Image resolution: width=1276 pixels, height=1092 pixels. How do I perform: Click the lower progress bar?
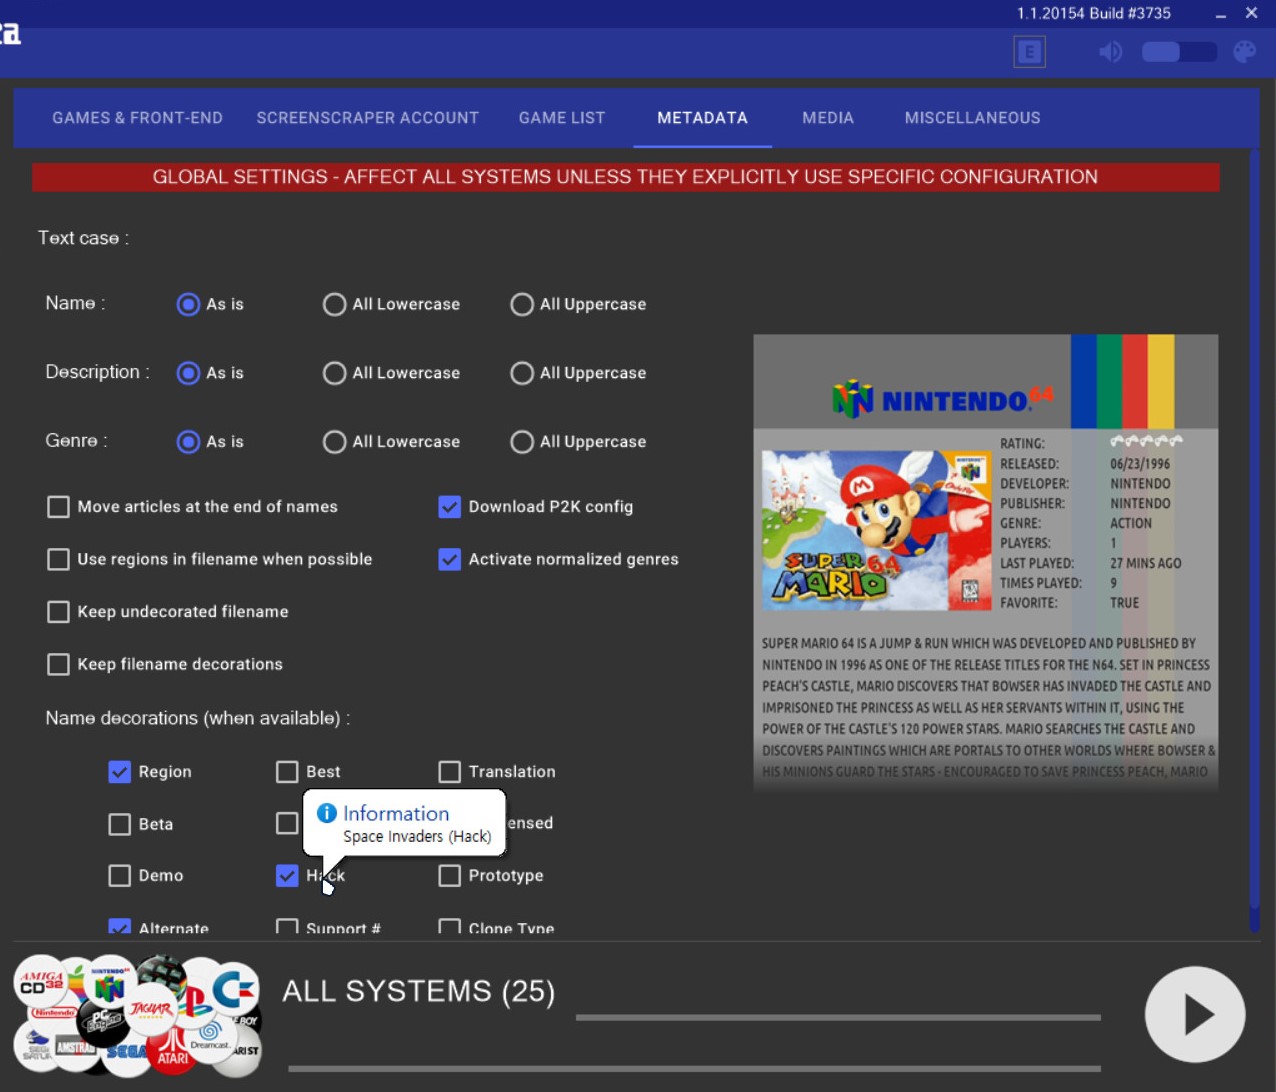click(x=694, y=1069)
